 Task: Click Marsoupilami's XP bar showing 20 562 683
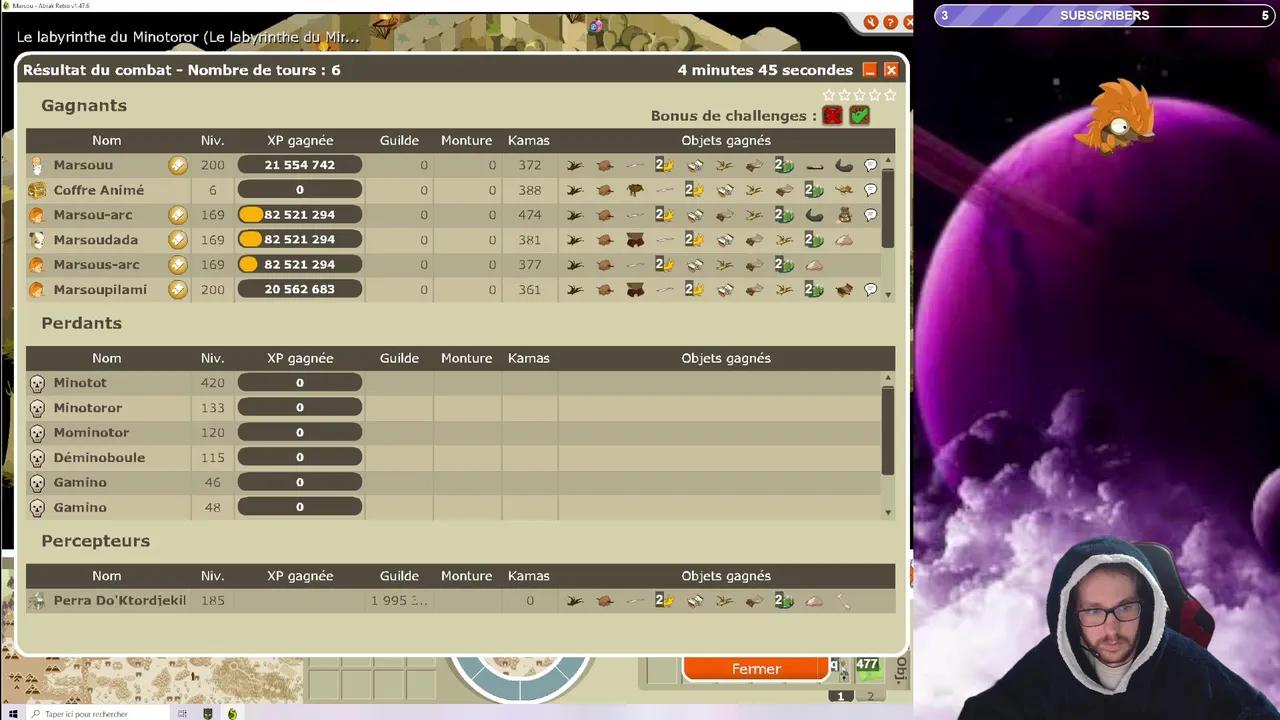click(299, 290)
